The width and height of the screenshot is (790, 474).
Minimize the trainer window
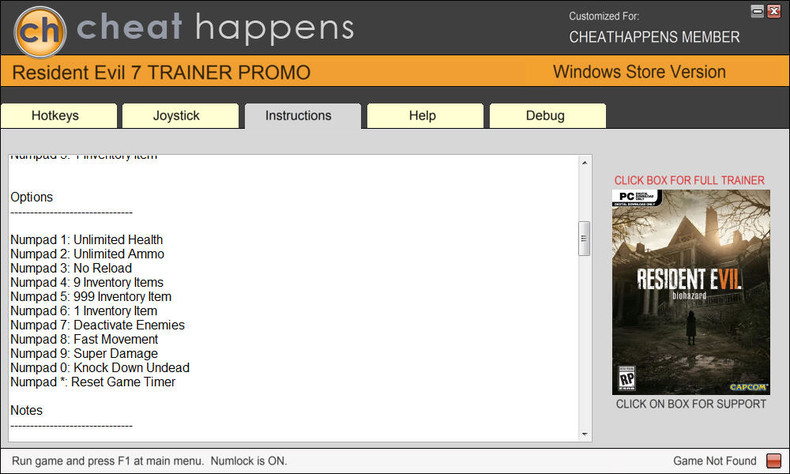click(757, 11)
